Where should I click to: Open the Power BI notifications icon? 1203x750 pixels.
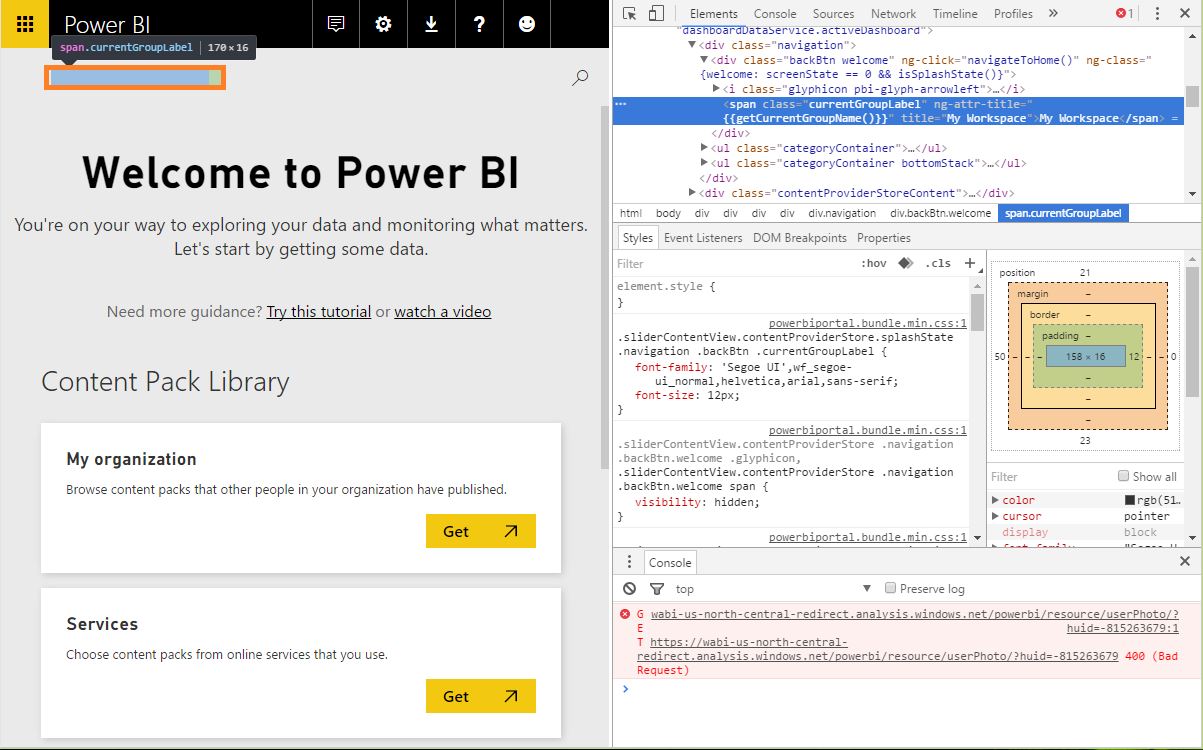[336, 24]
